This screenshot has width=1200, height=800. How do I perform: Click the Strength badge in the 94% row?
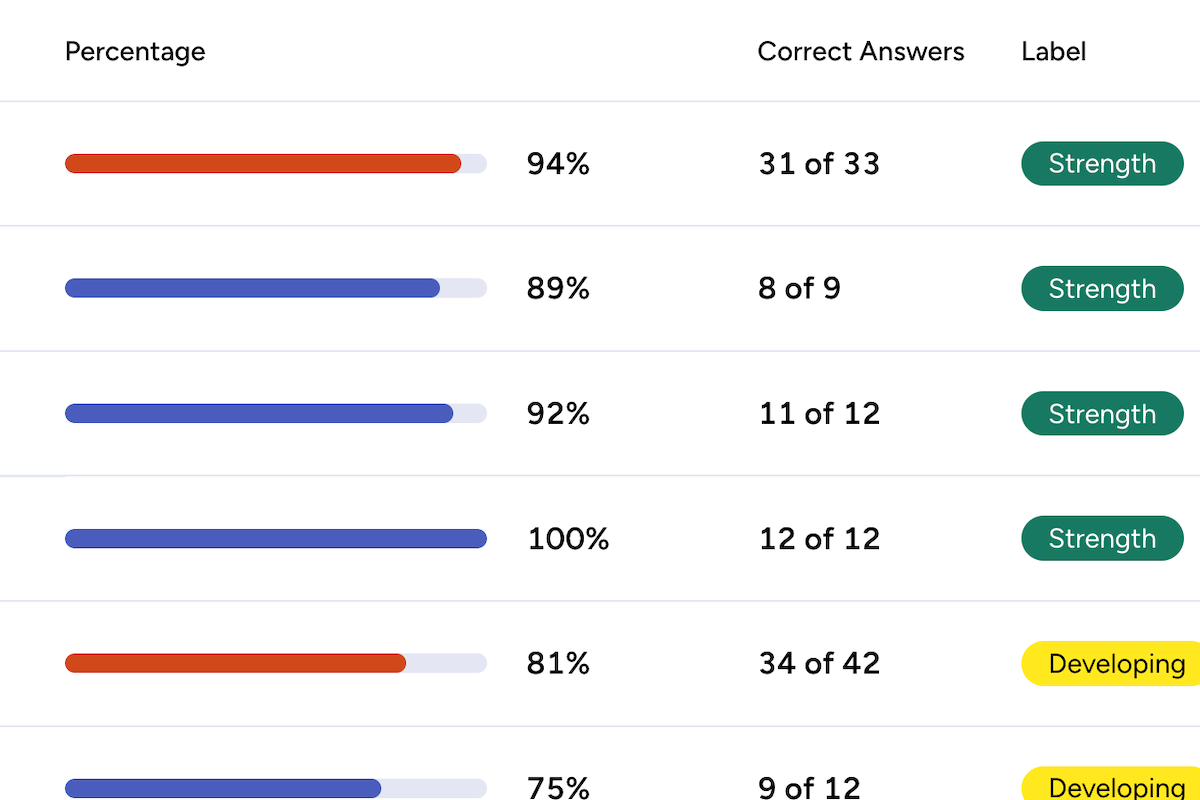1102,164
